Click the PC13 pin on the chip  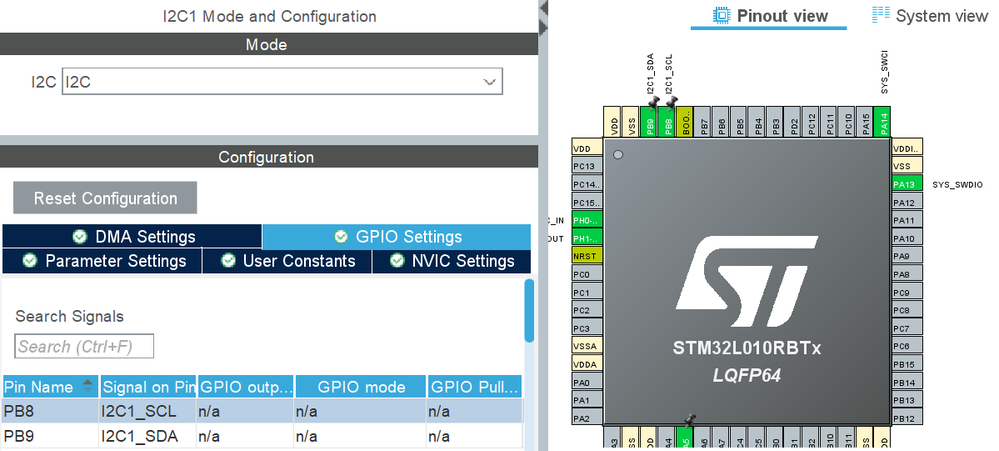click(587, 166)
